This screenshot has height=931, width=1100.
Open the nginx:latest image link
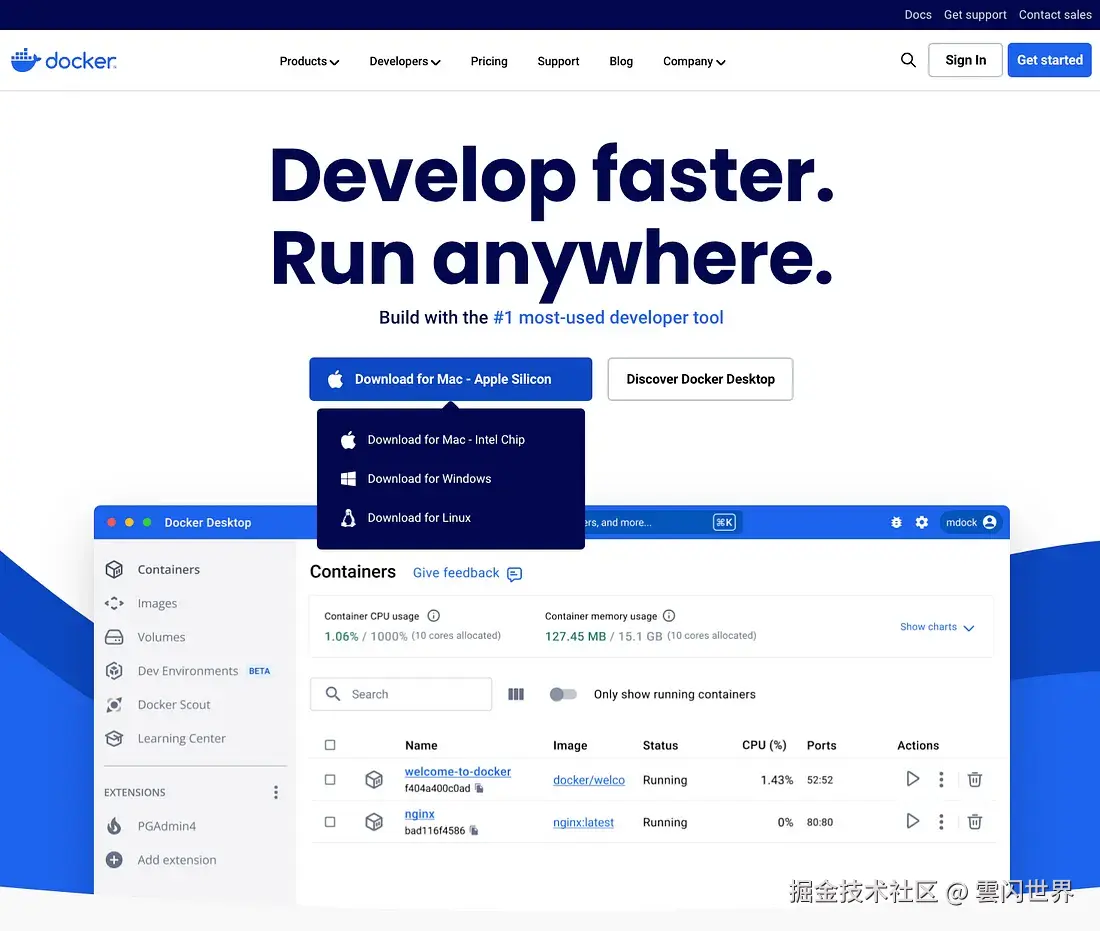[x=583, y=822]
